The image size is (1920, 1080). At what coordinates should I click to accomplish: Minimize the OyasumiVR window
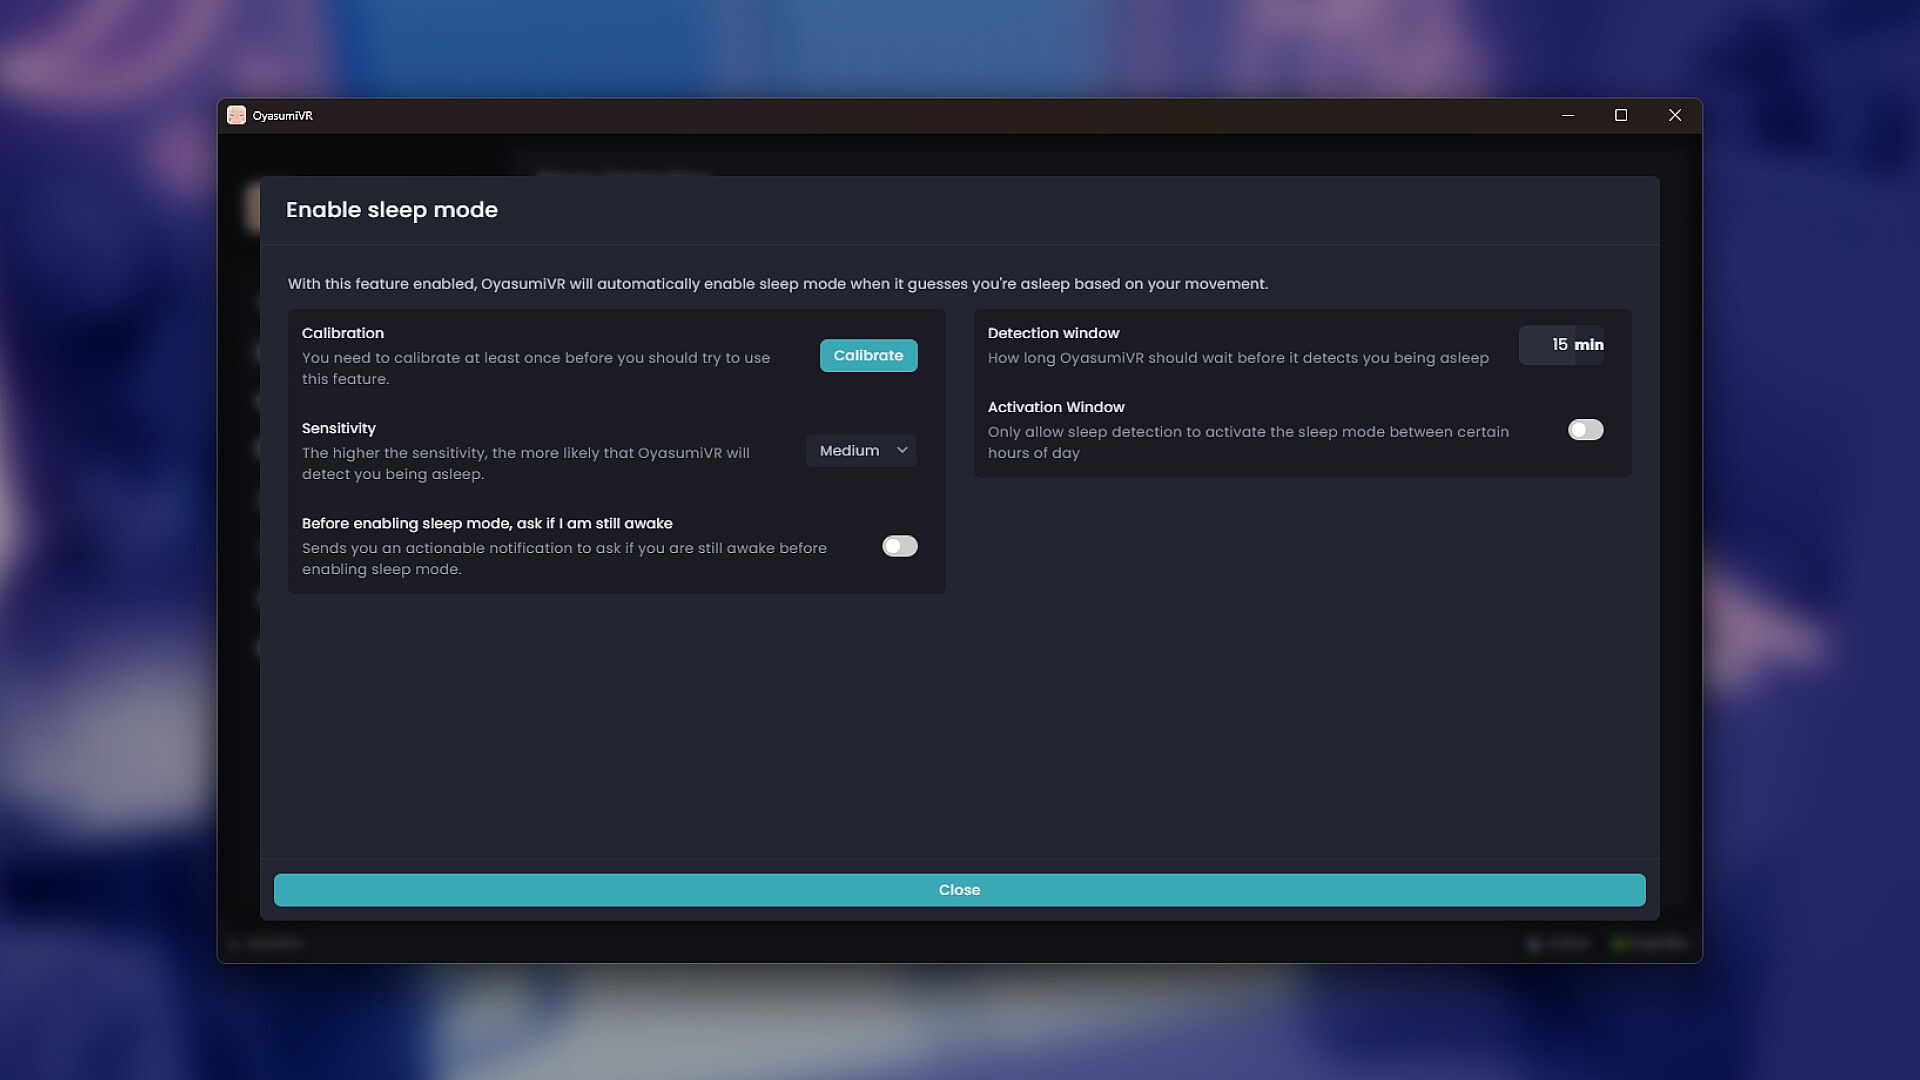pyautogui.click(x=1568, y=115)
